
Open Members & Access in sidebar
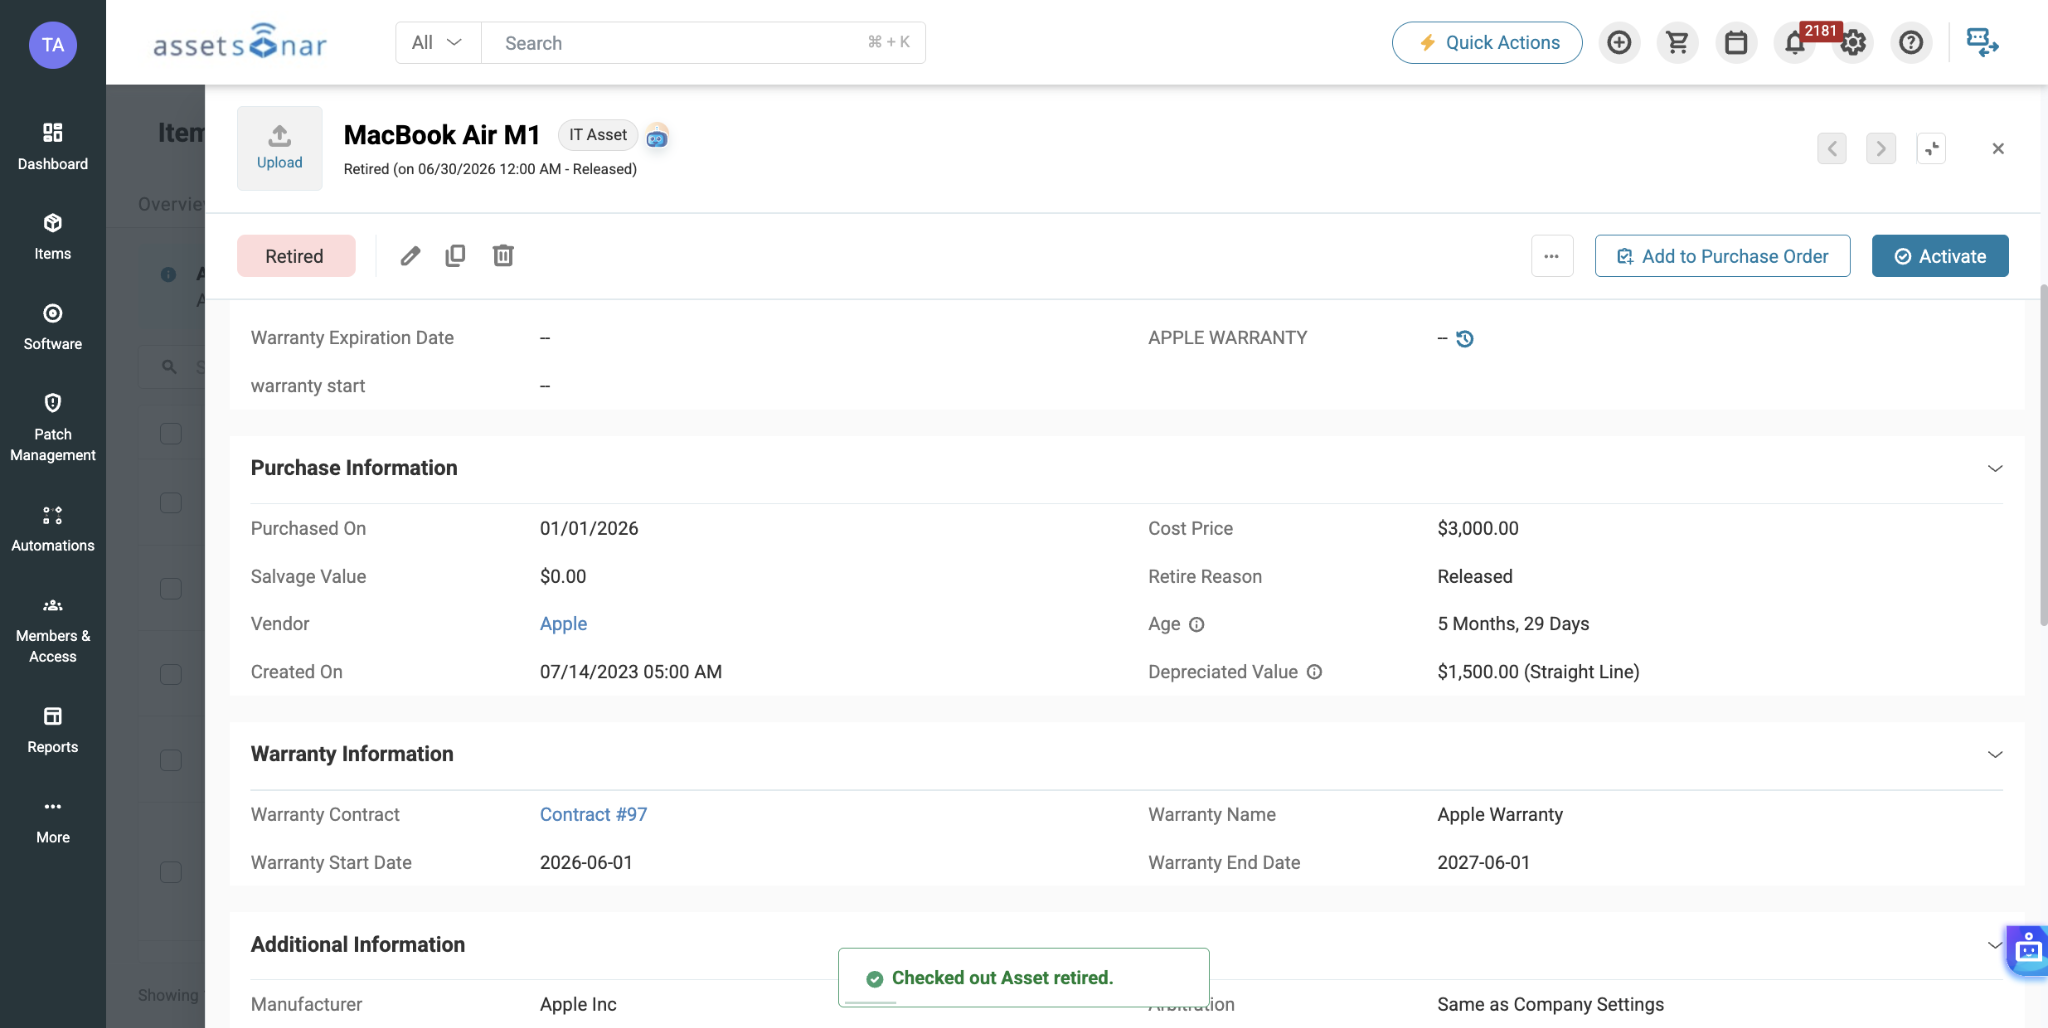point(53,630)
